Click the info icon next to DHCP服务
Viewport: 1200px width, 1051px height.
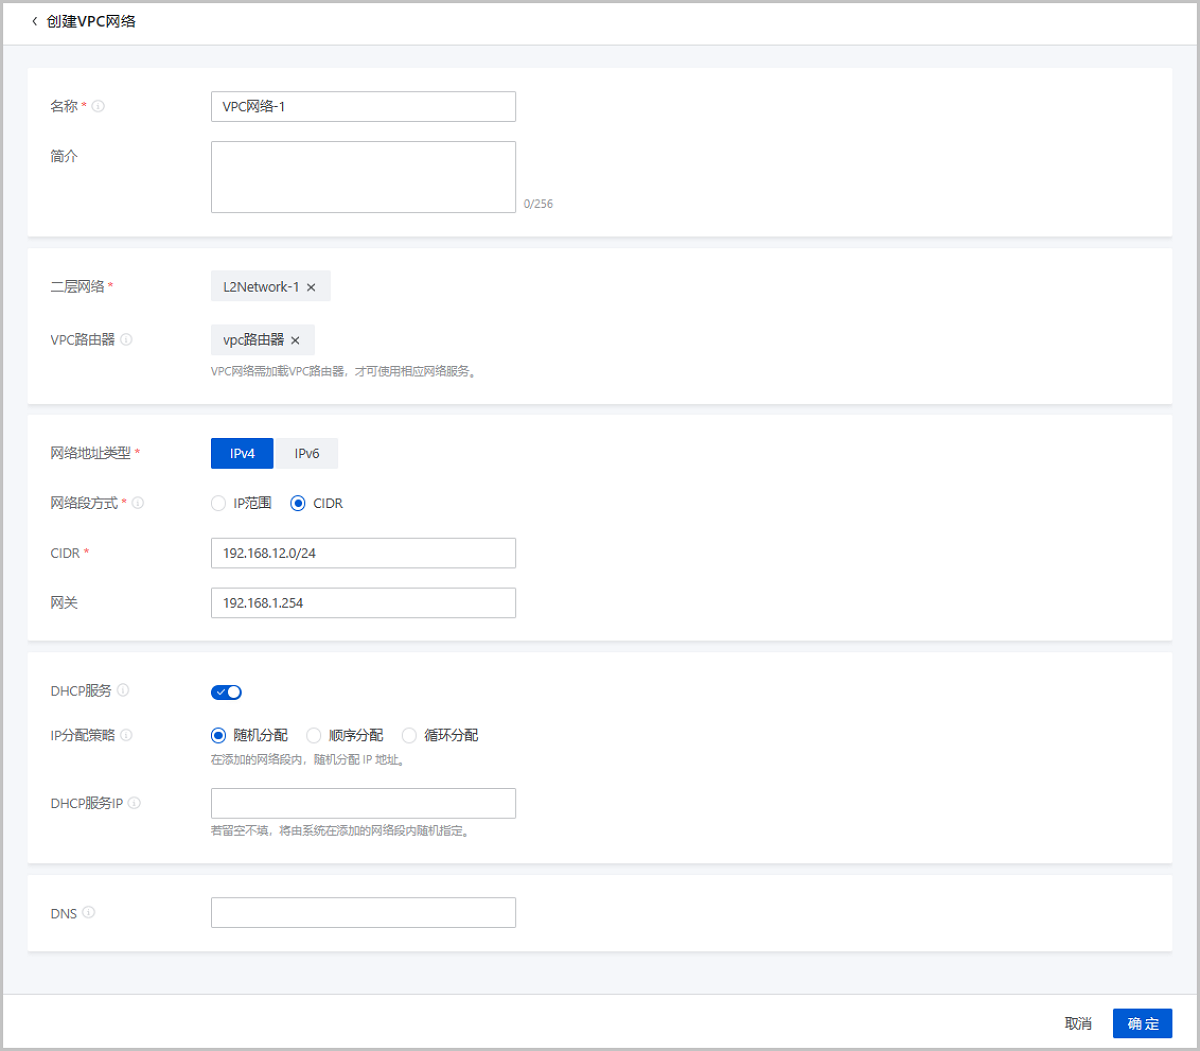point(123,690)
